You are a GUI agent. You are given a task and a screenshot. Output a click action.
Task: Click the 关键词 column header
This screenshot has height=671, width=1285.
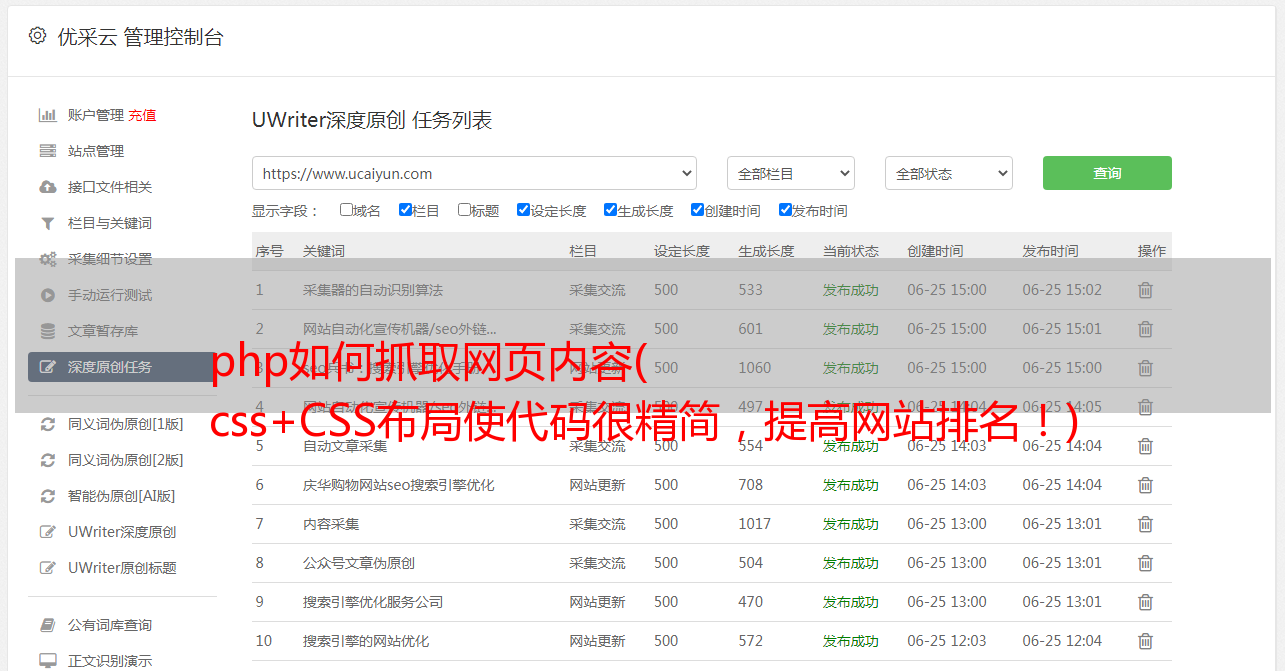pyautogui.click(x=324, y=251)
